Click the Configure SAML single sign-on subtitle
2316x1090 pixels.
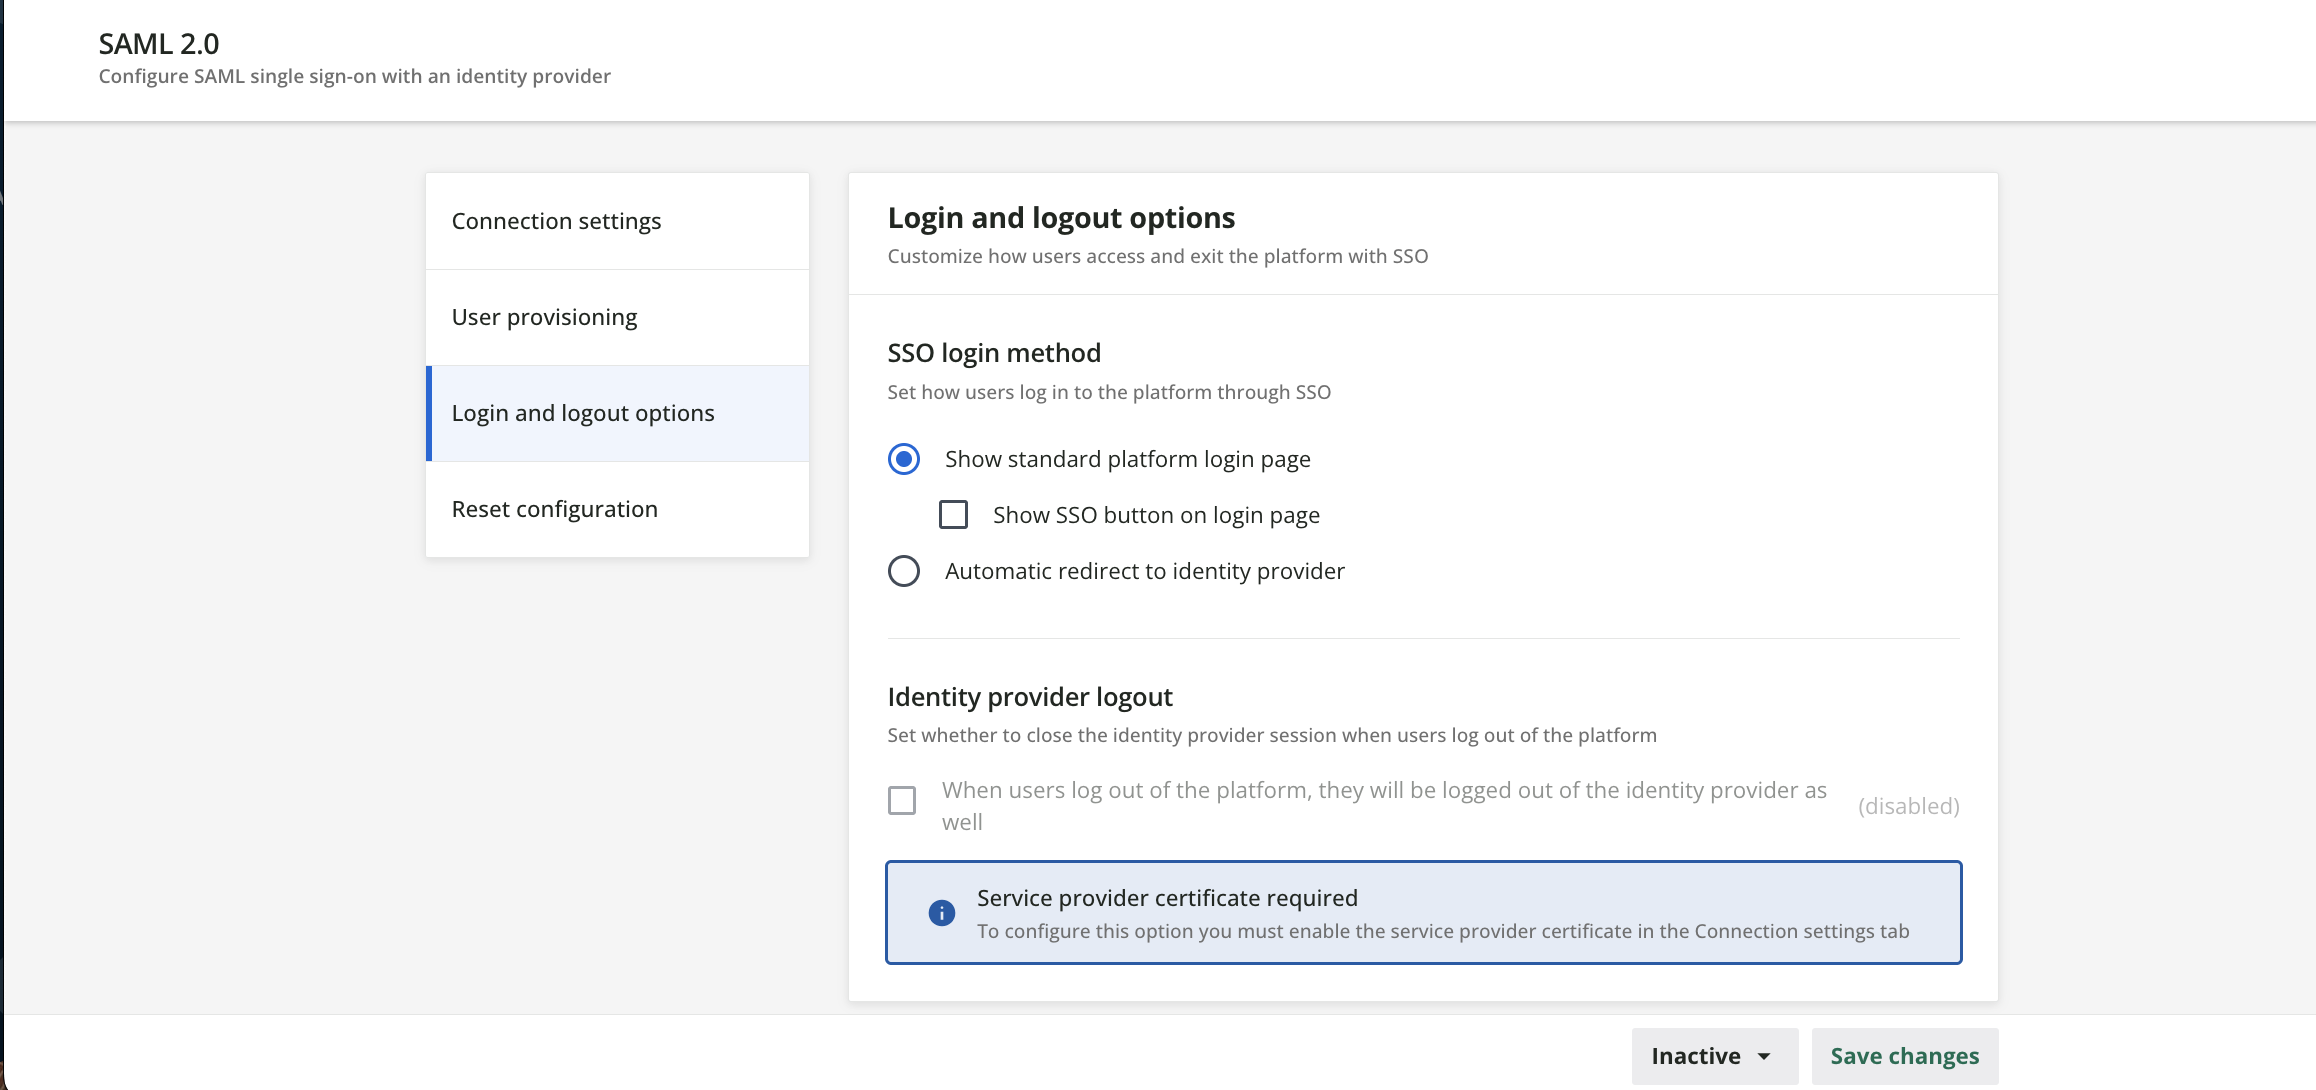tap(354, 77)
